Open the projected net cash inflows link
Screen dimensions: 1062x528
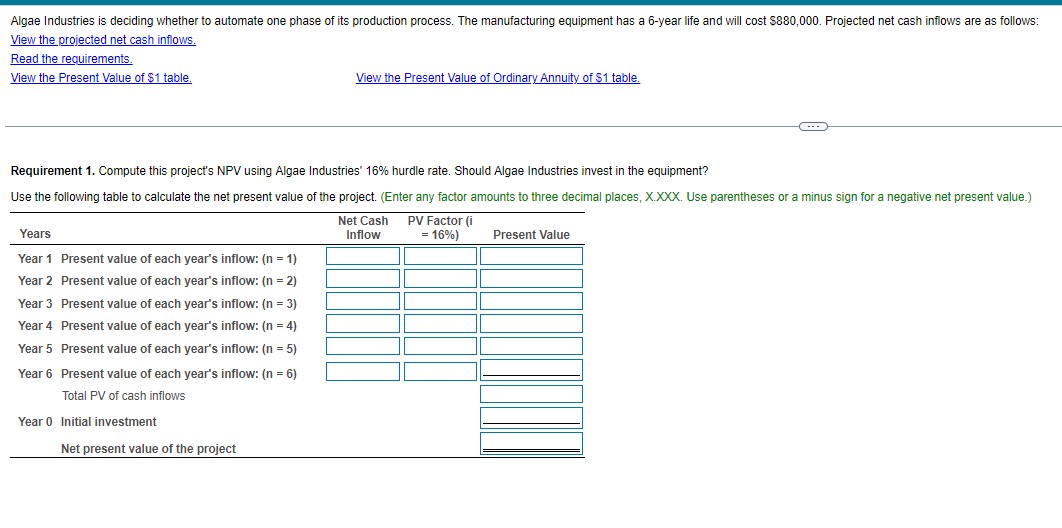point(104,40)
